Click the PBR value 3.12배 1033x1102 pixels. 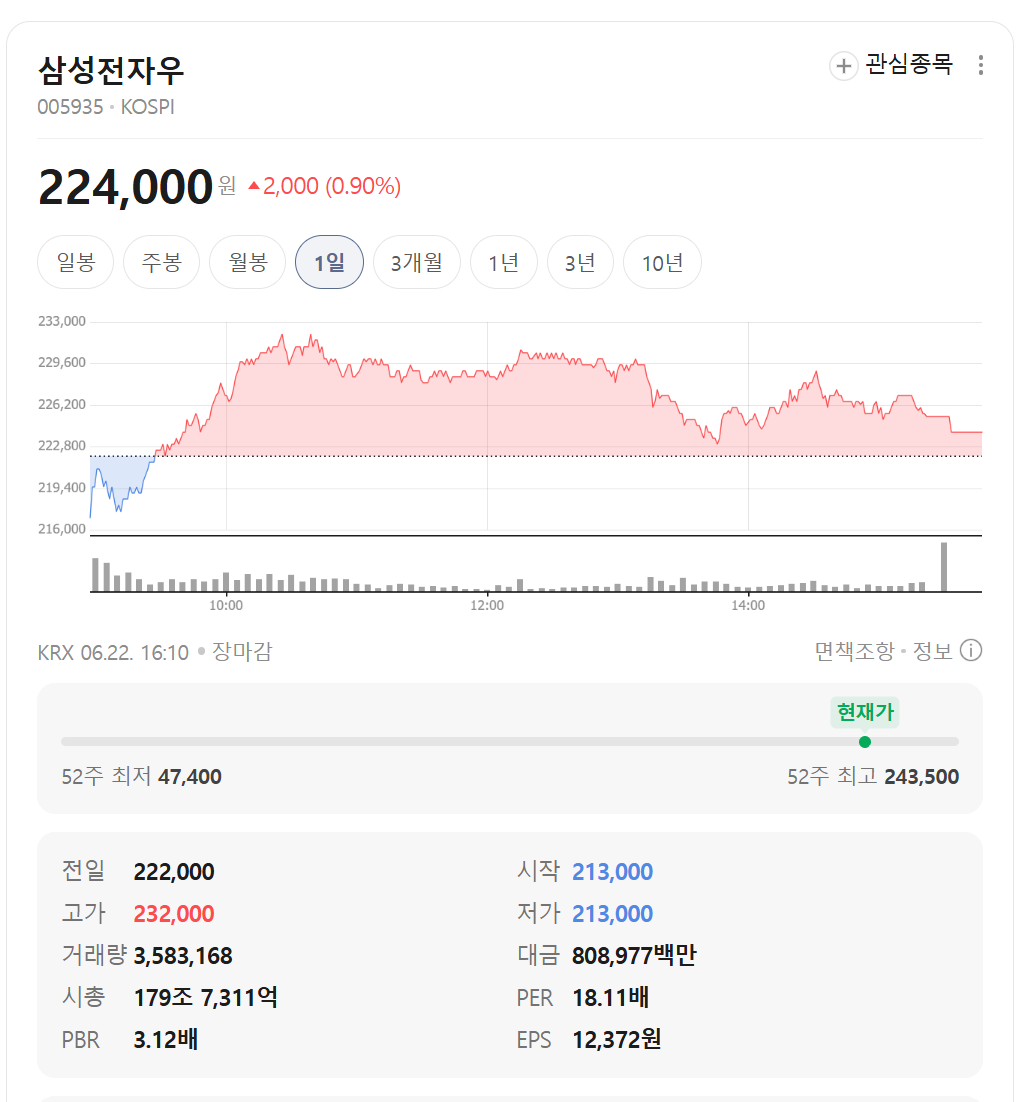[x=166, y=1039]
